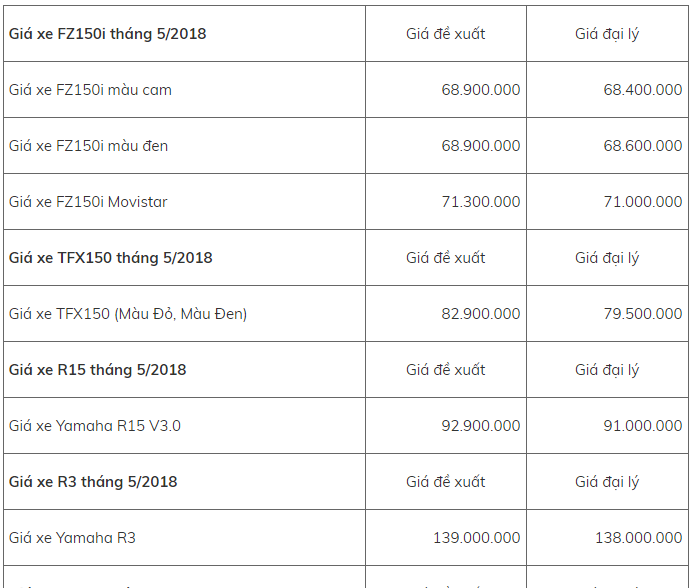Select the 'Giá xe FZ150i Movistar' cell

tap(88, 202)
